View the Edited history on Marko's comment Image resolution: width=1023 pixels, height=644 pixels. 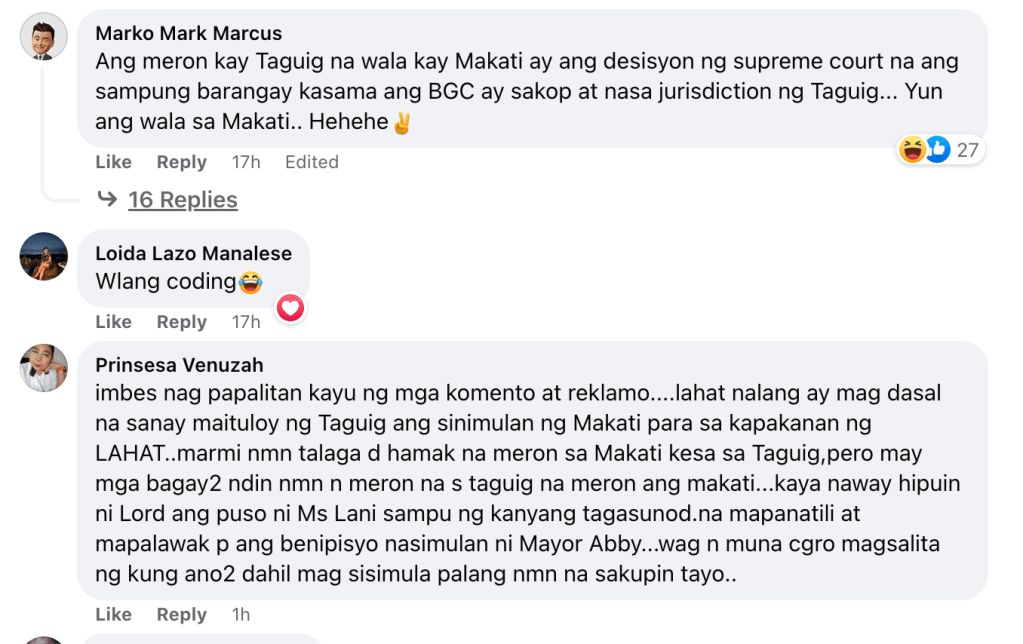(312, 162)
